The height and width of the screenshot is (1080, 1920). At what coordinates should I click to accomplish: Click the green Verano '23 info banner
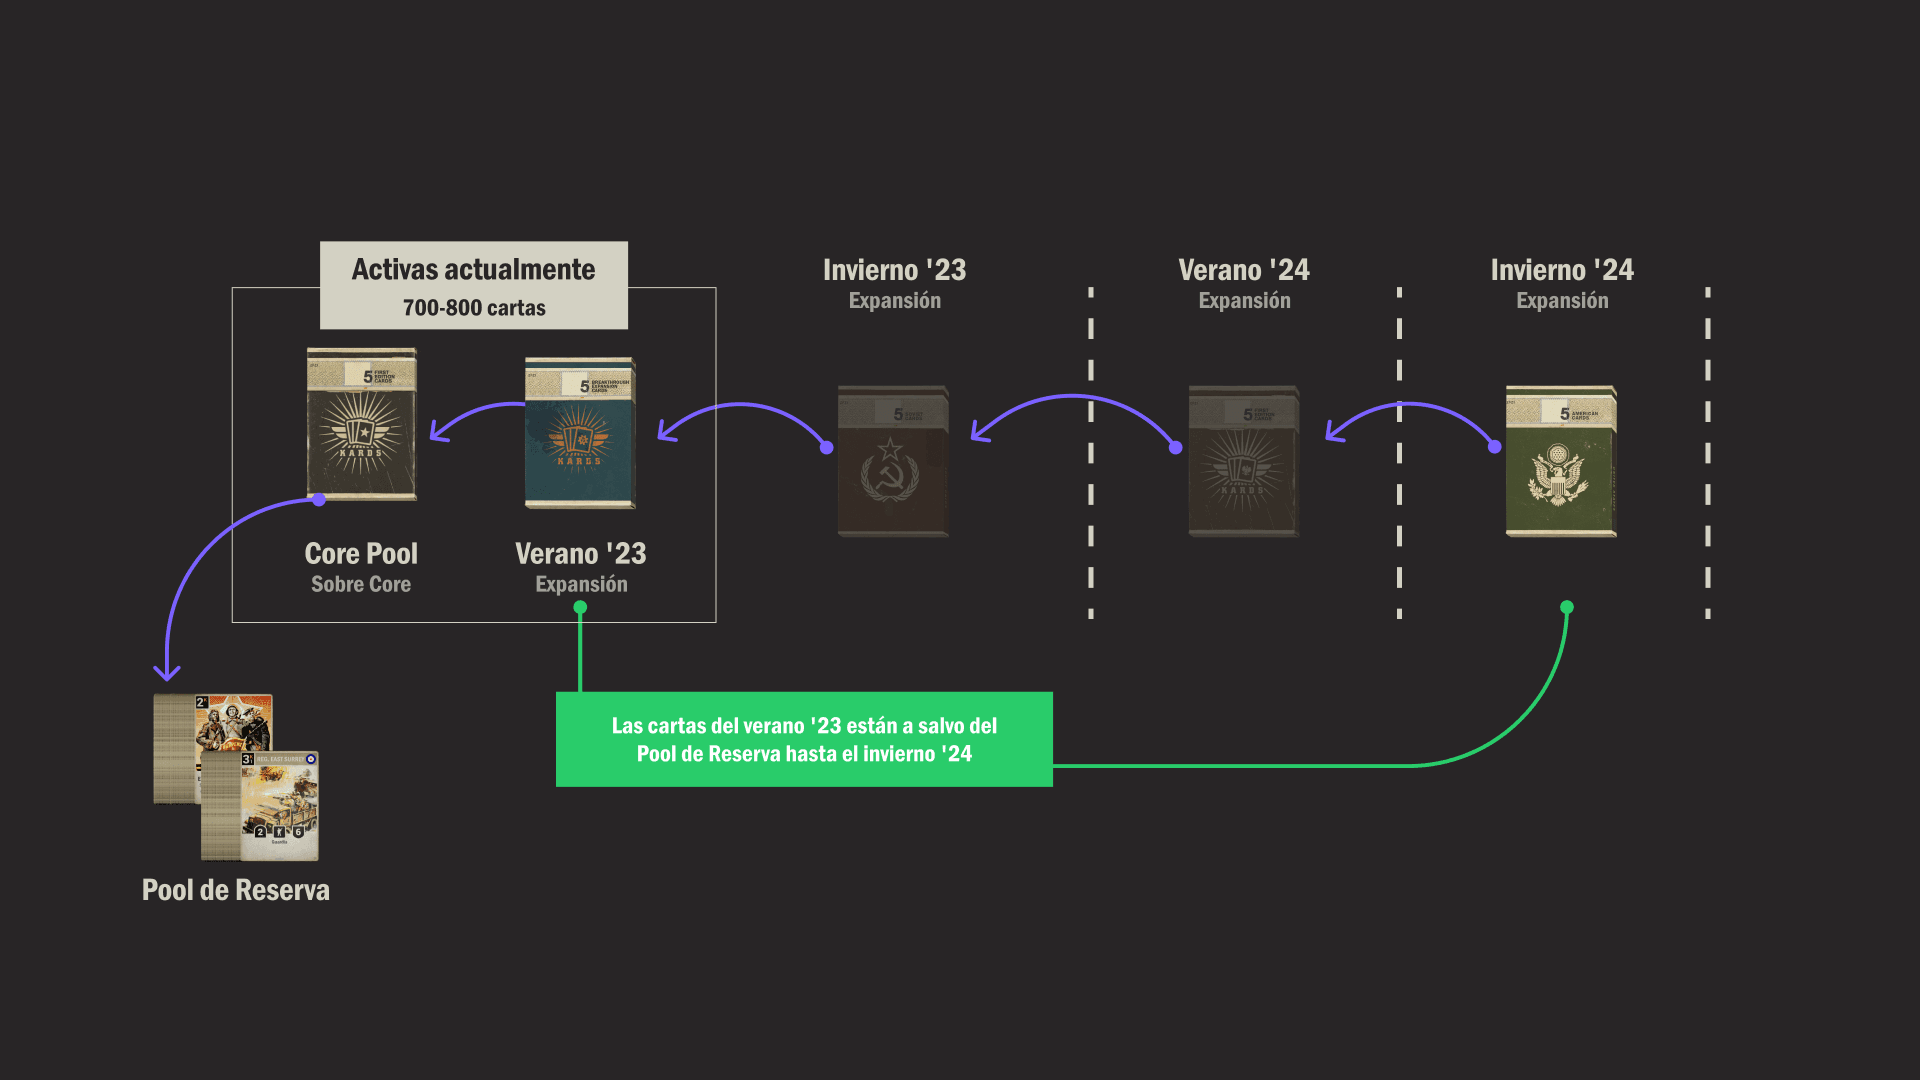coord(804,739)
